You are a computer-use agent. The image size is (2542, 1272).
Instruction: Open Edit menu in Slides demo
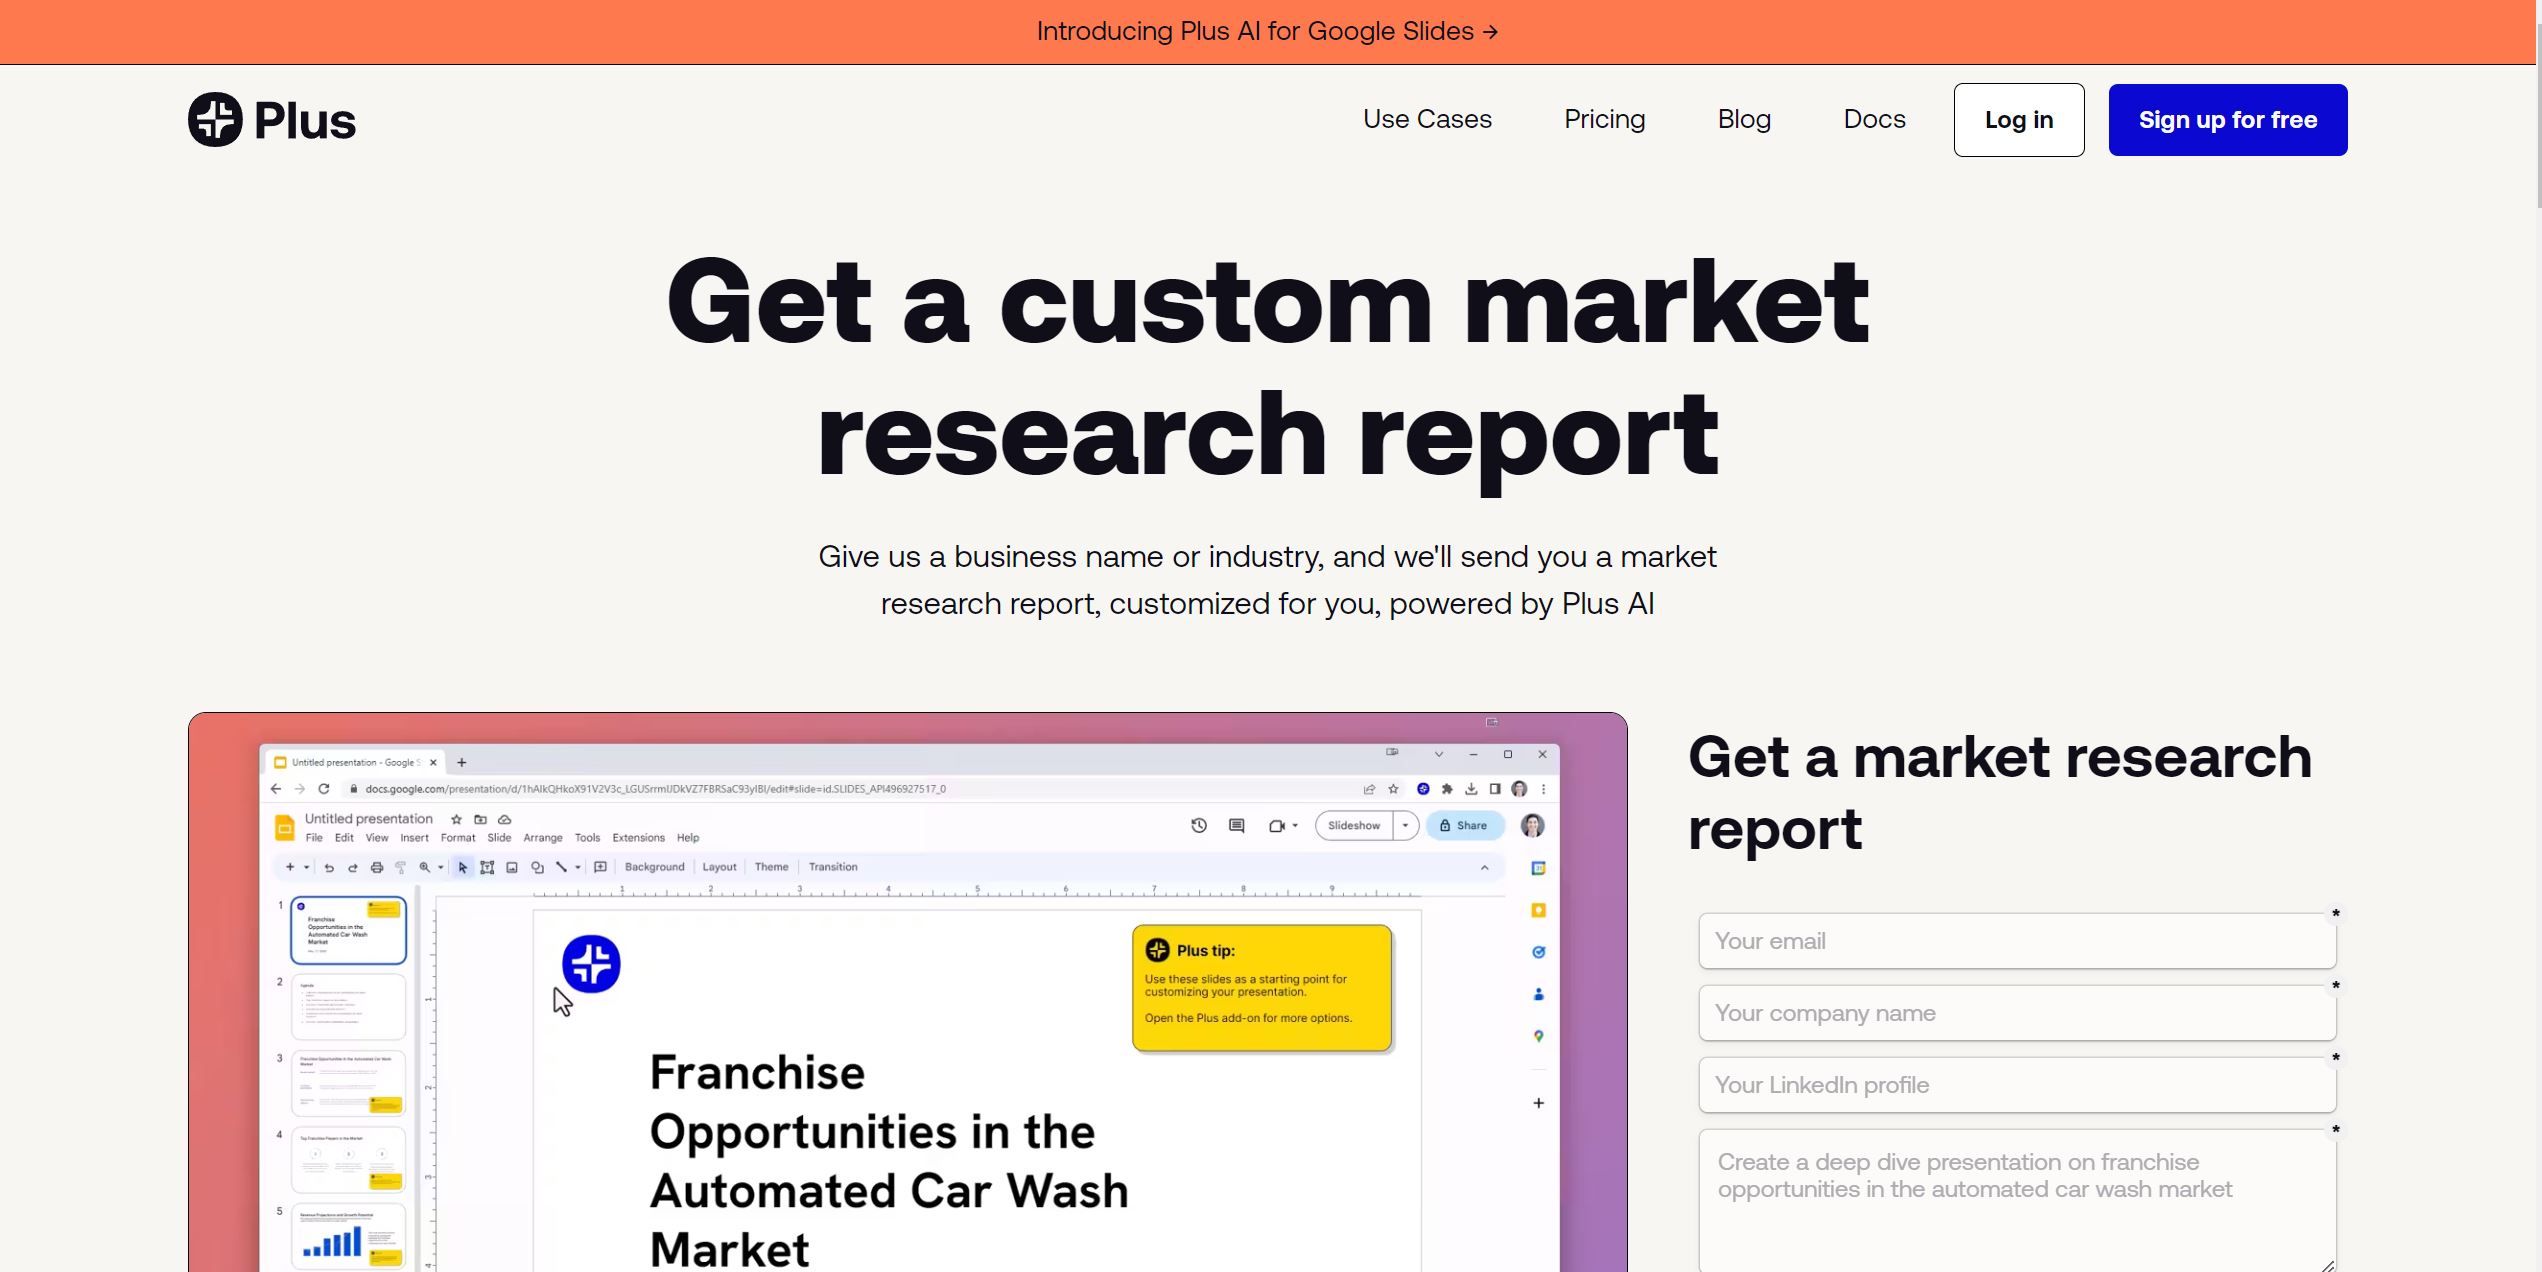tap(344, 838)
